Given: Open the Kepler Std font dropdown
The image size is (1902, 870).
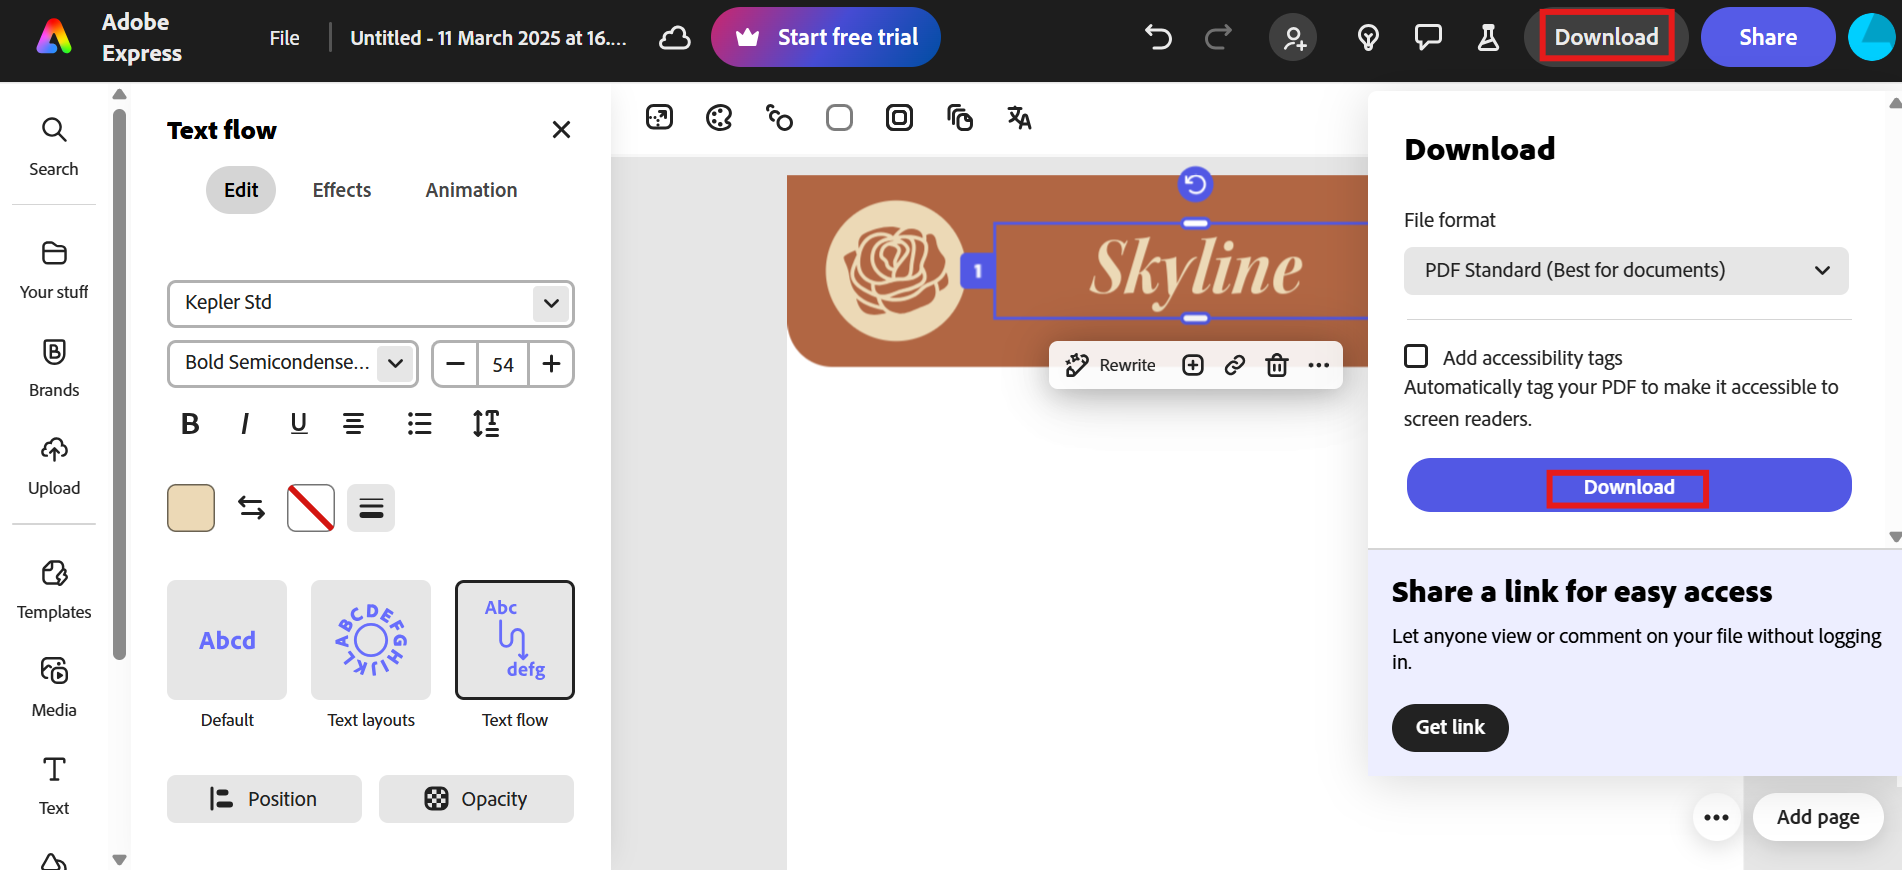Looking at the screenshot, I should coord(370,303).
